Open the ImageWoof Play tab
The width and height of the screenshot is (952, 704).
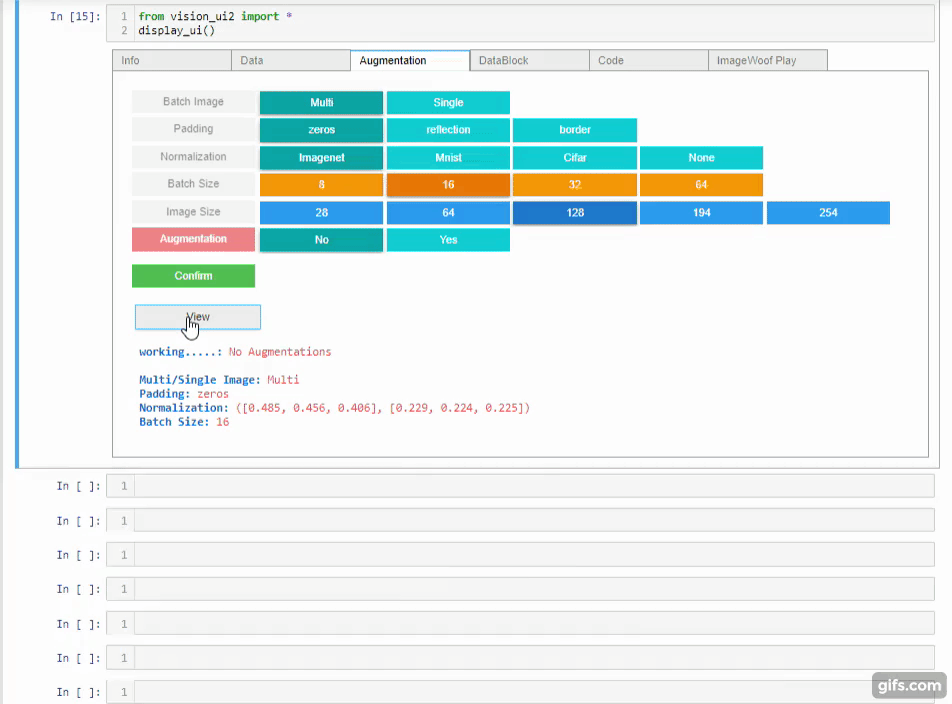(x=767, y=61)
